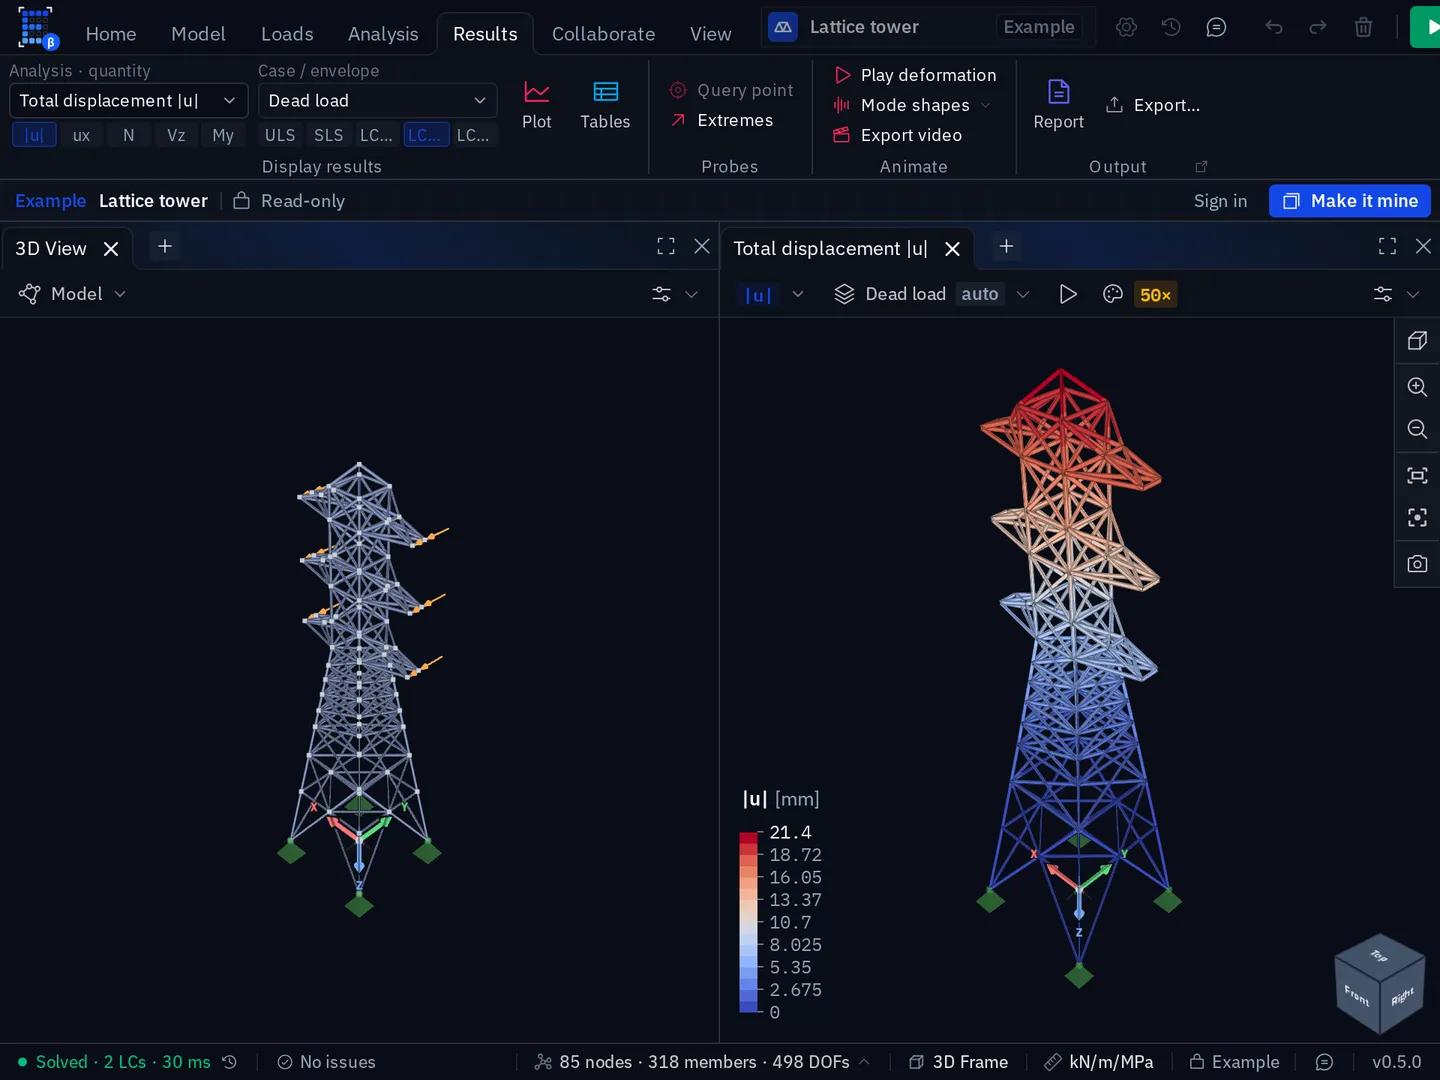Open the Plot results view
Viewport: 1440px width, 1080px height.
pos(536,105)
